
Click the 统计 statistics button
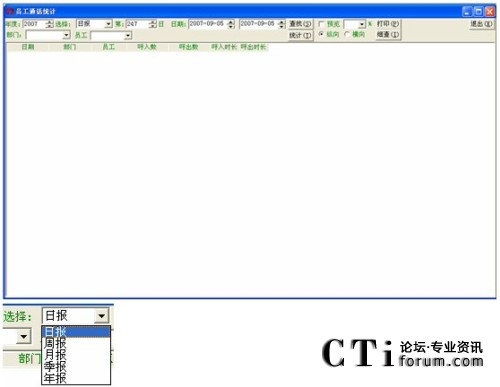[300, 35]
